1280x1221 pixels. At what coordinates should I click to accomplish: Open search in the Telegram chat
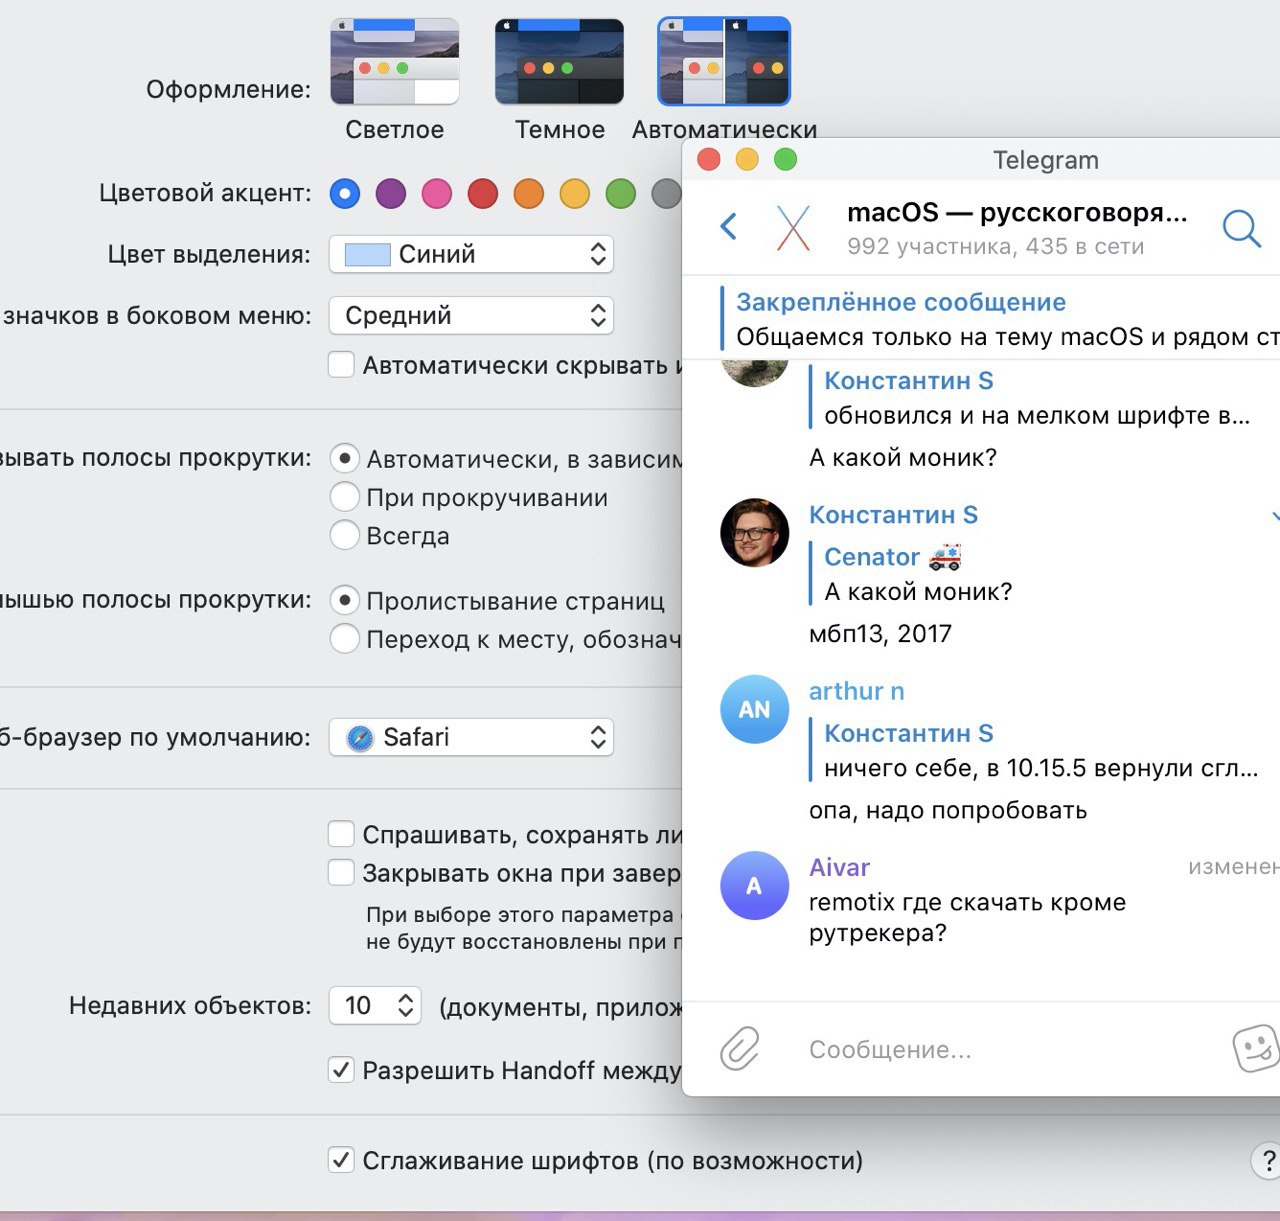[1241, 228]
